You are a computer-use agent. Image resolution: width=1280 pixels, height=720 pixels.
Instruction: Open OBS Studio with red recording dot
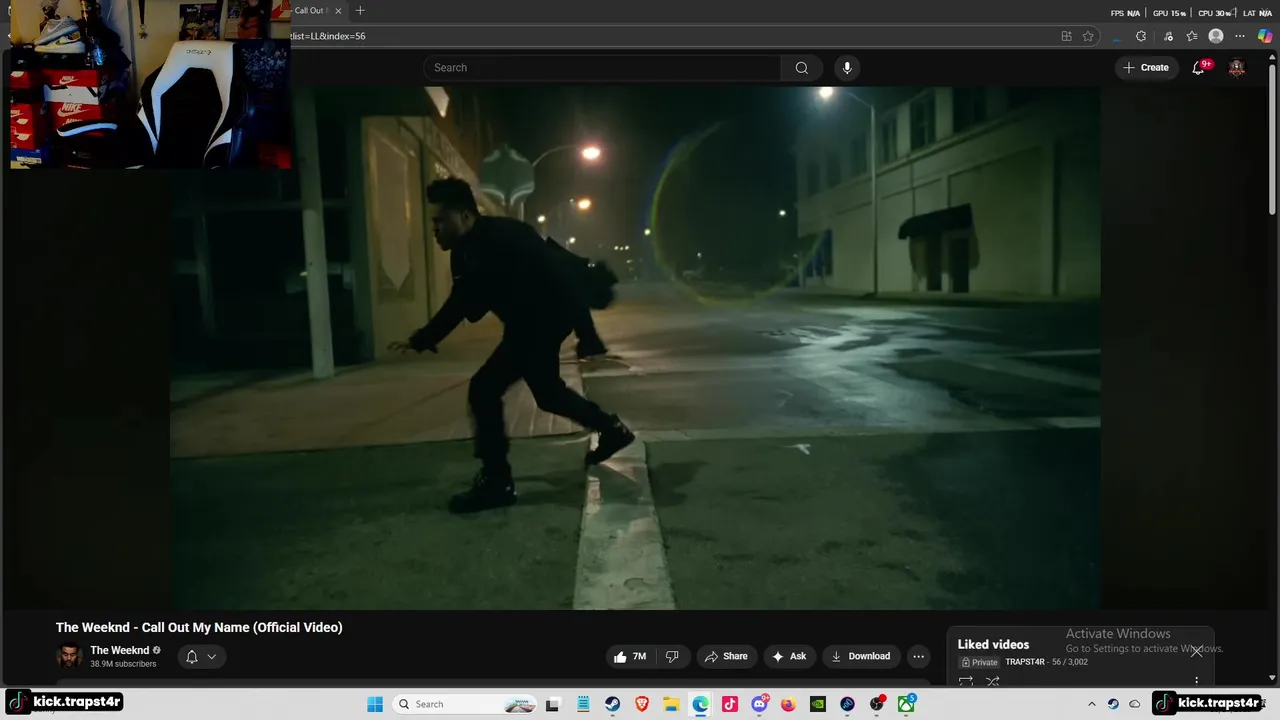click(877, 704)
